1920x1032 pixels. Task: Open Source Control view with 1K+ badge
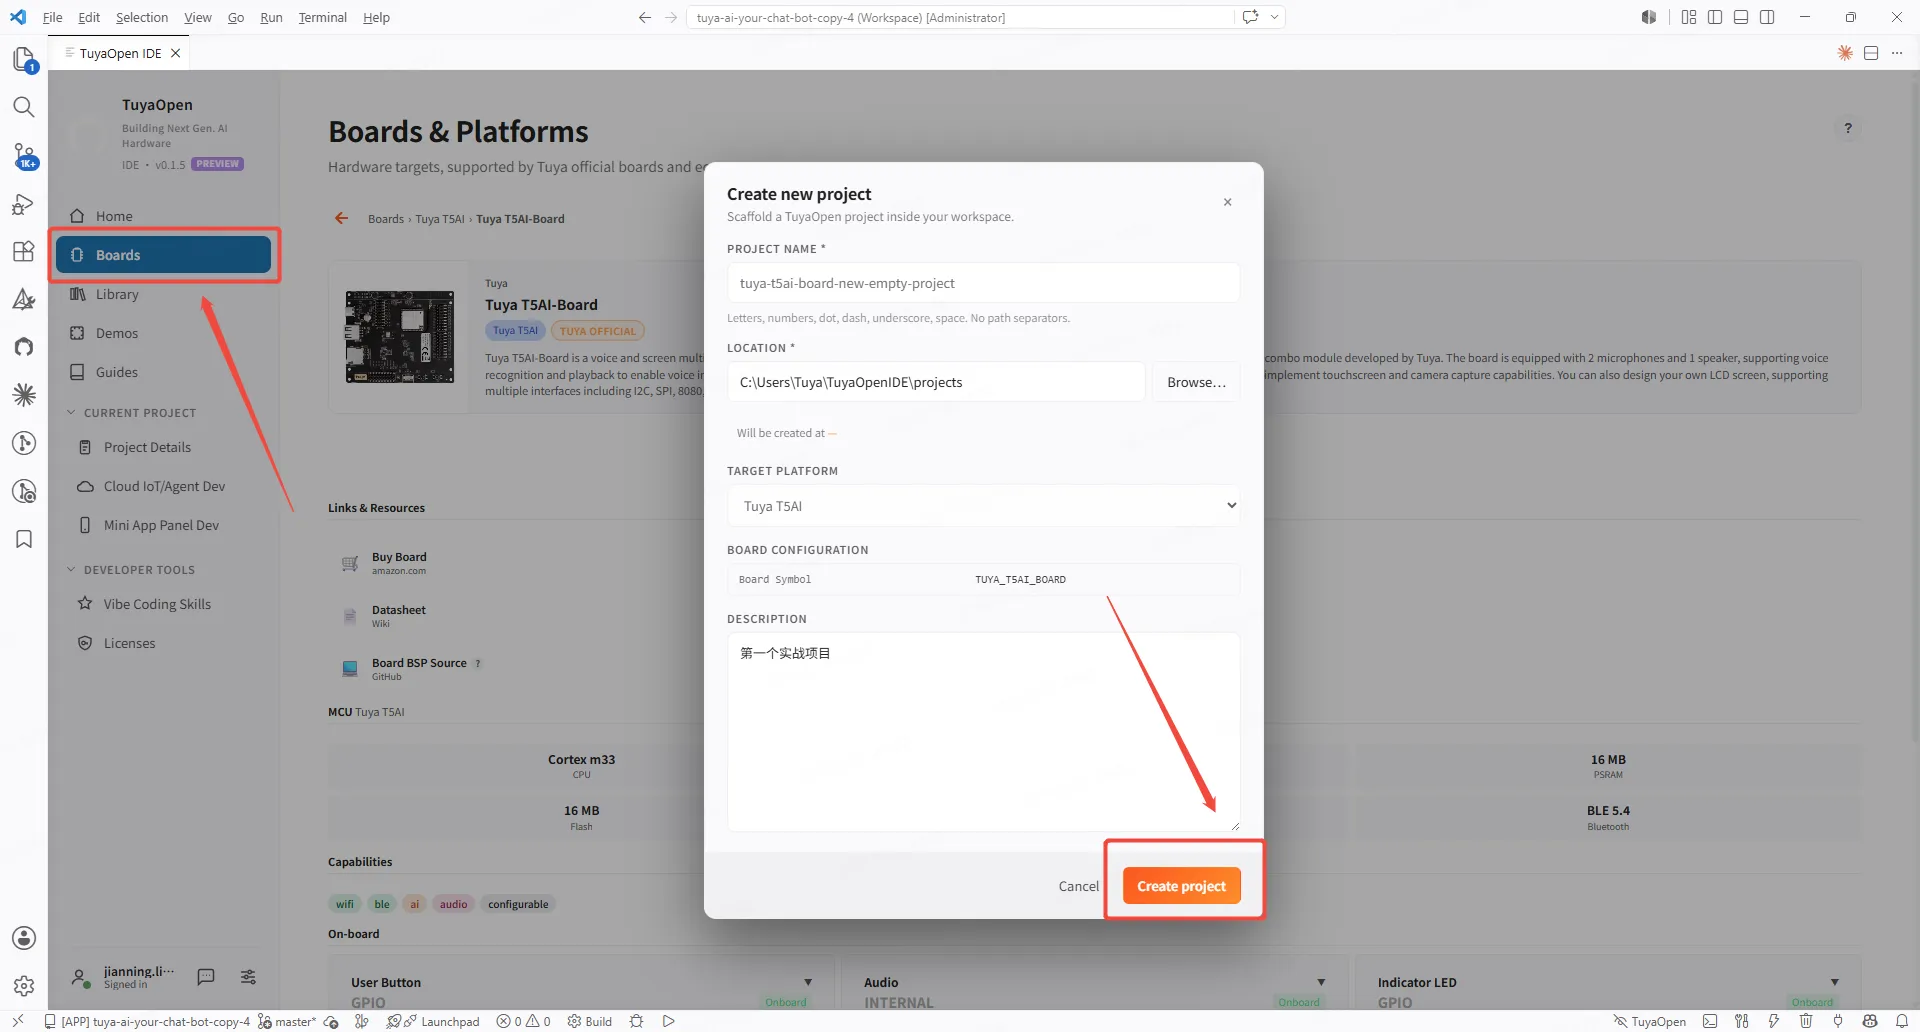24,156
